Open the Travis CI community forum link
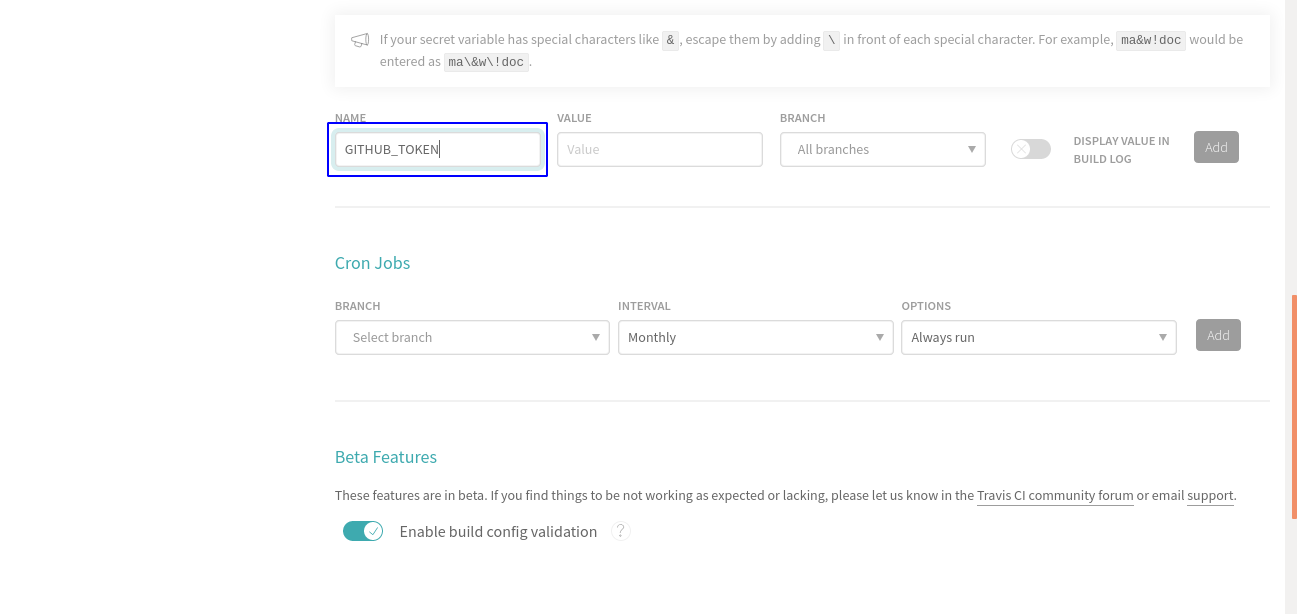The image size is (1297, 614). pos(1055,495)
